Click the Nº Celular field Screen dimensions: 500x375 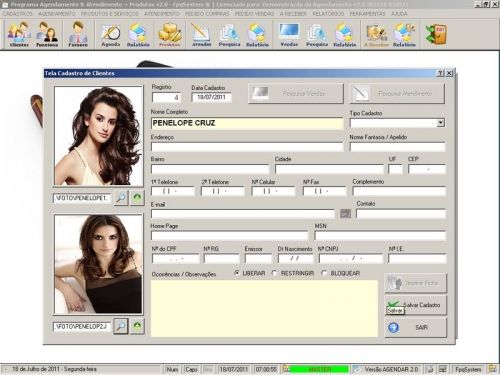pos(274,191)
